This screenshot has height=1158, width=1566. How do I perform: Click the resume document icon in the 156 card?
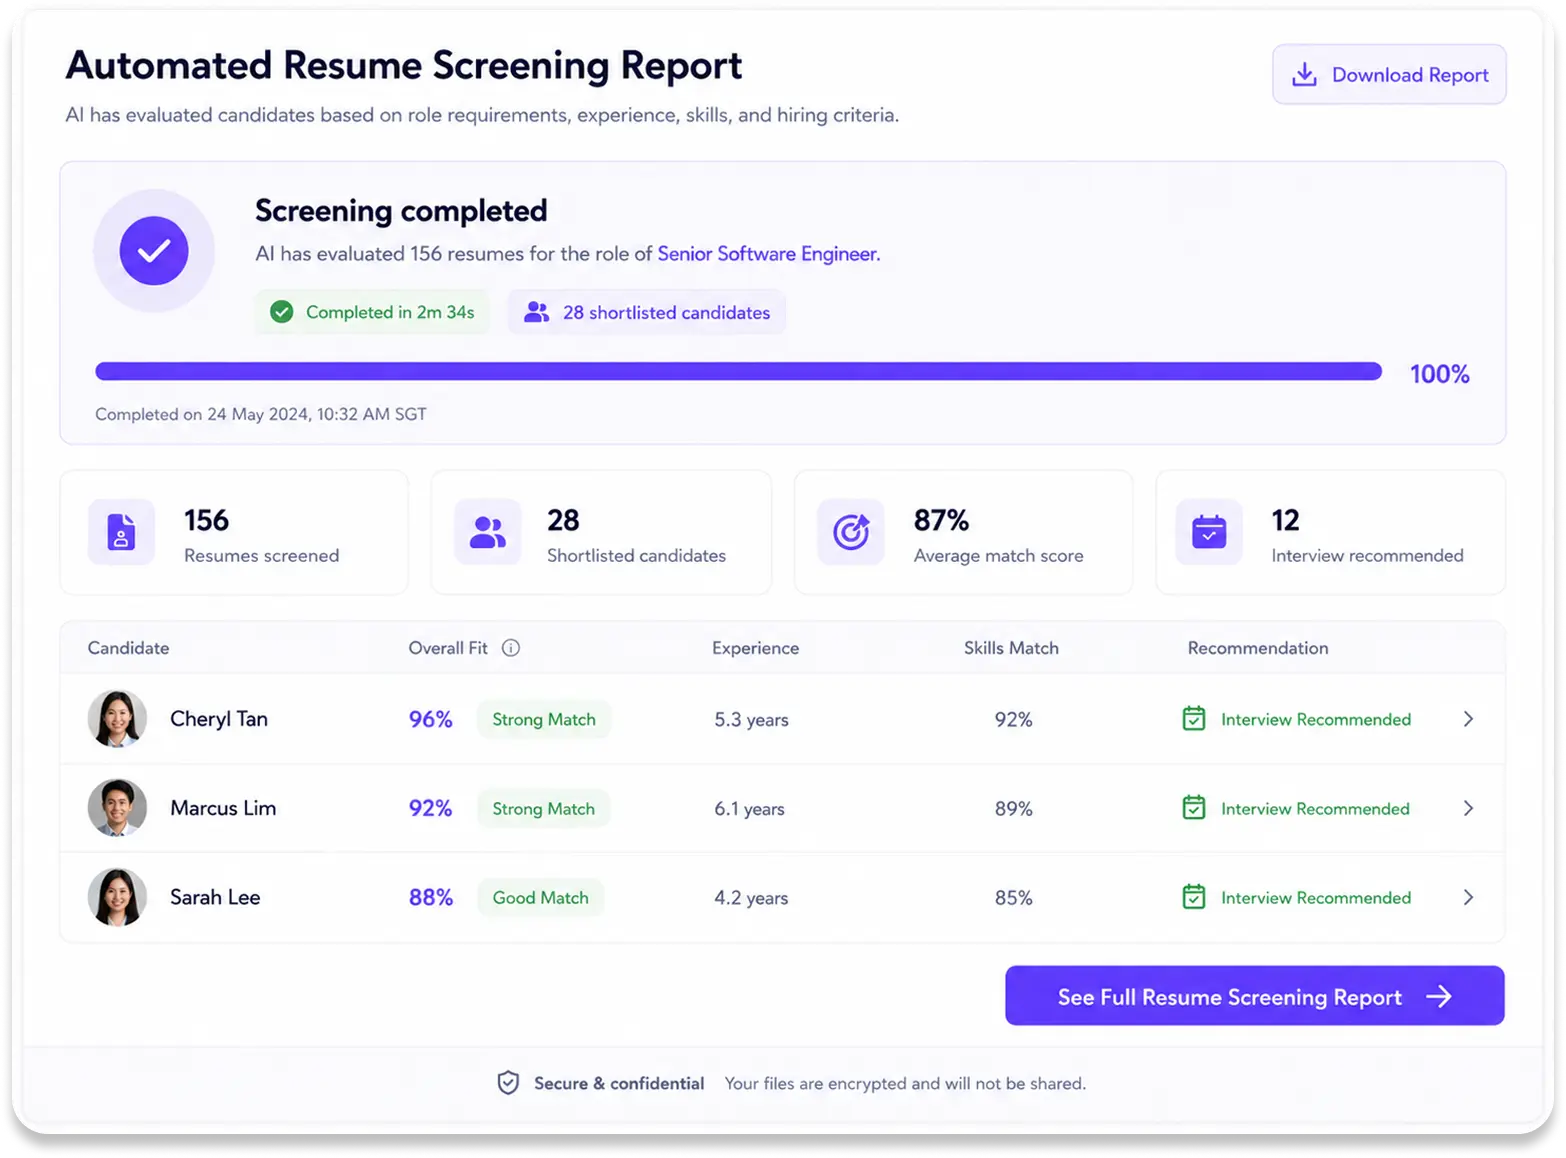(121, 532)
